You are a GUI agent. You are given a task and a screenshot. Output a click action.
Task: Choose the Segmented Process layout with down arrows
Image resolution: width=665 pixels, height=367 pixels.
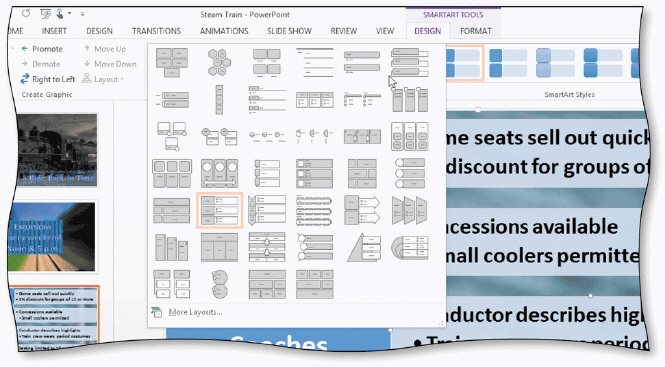tap(267, 247)
